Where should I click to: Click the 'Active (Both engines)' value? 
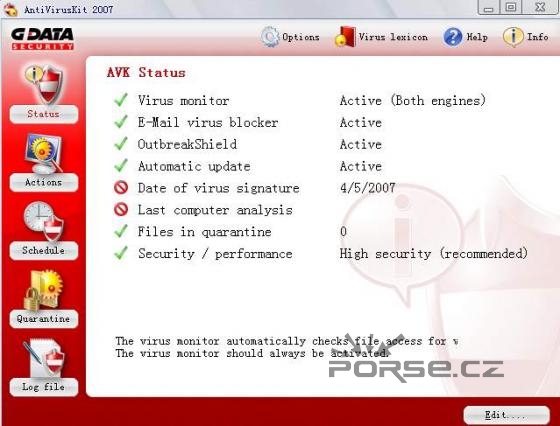(x=413, y=101)
